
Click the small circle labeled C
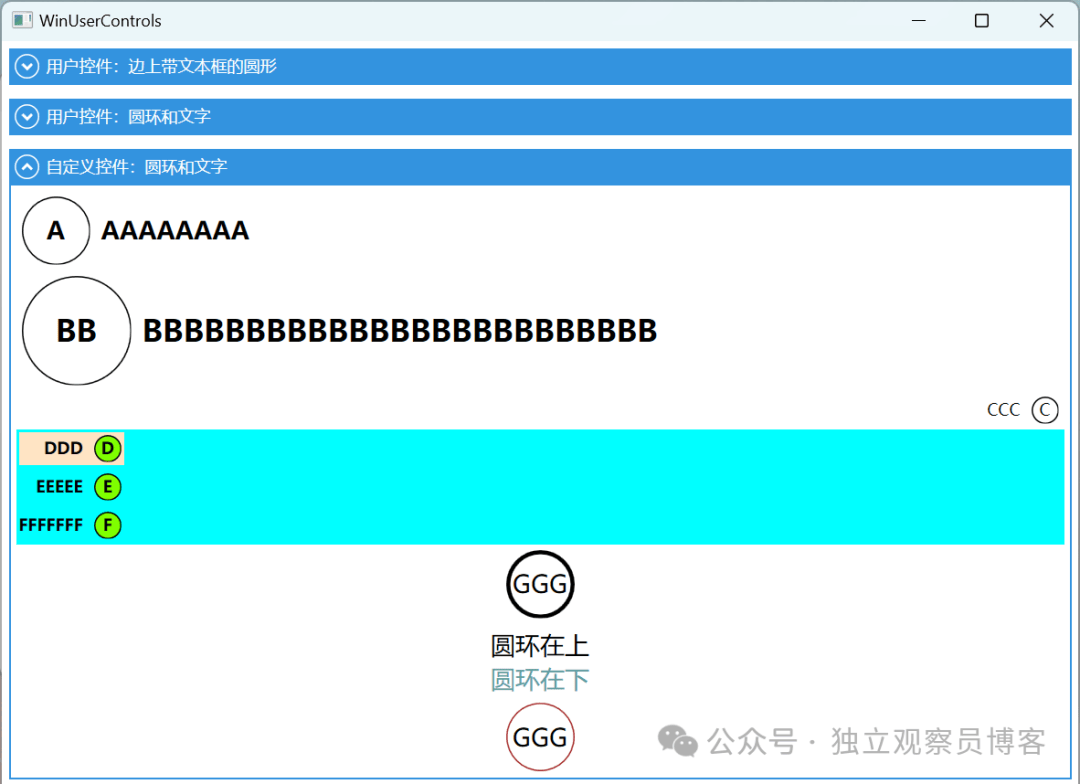coord(1045,410)
